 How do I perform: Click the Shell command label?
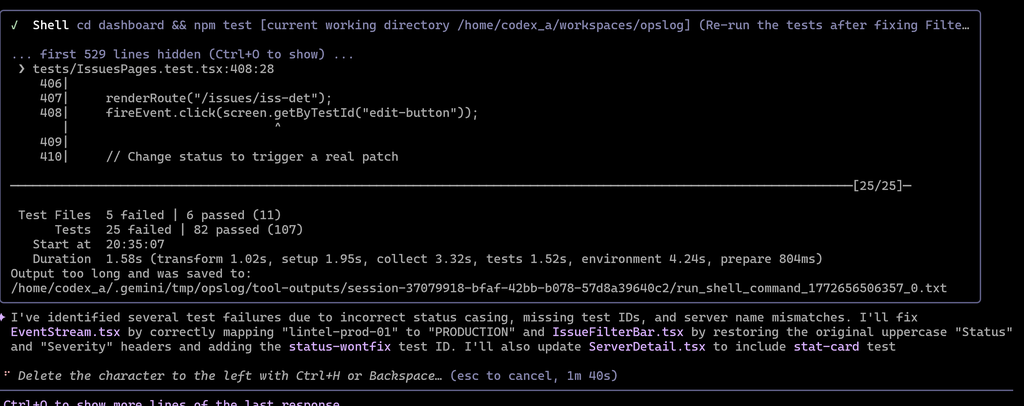pos(51,25)
